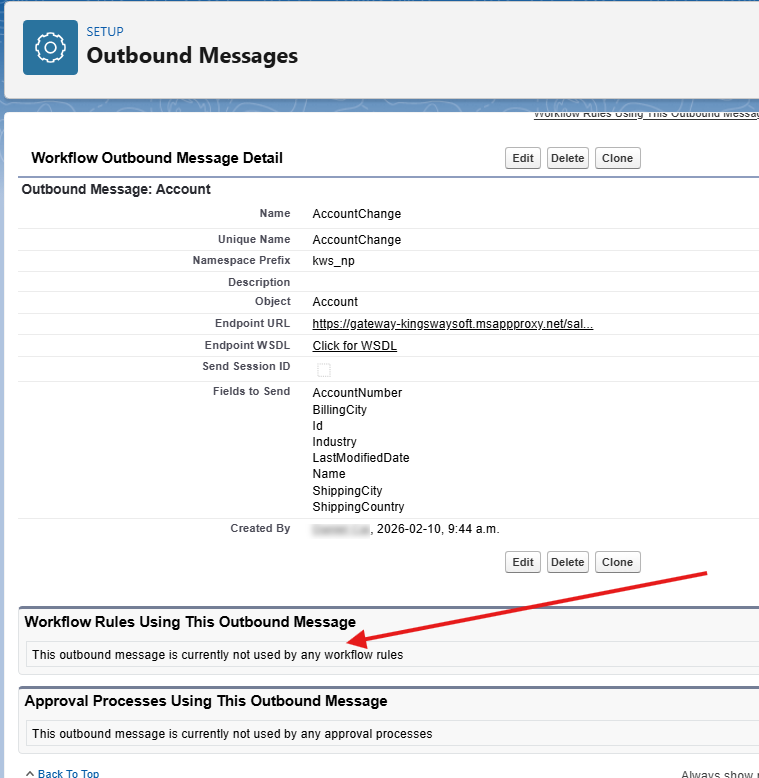
Task: Follow the Back To Top link
Action: click(x=68, y=773)
